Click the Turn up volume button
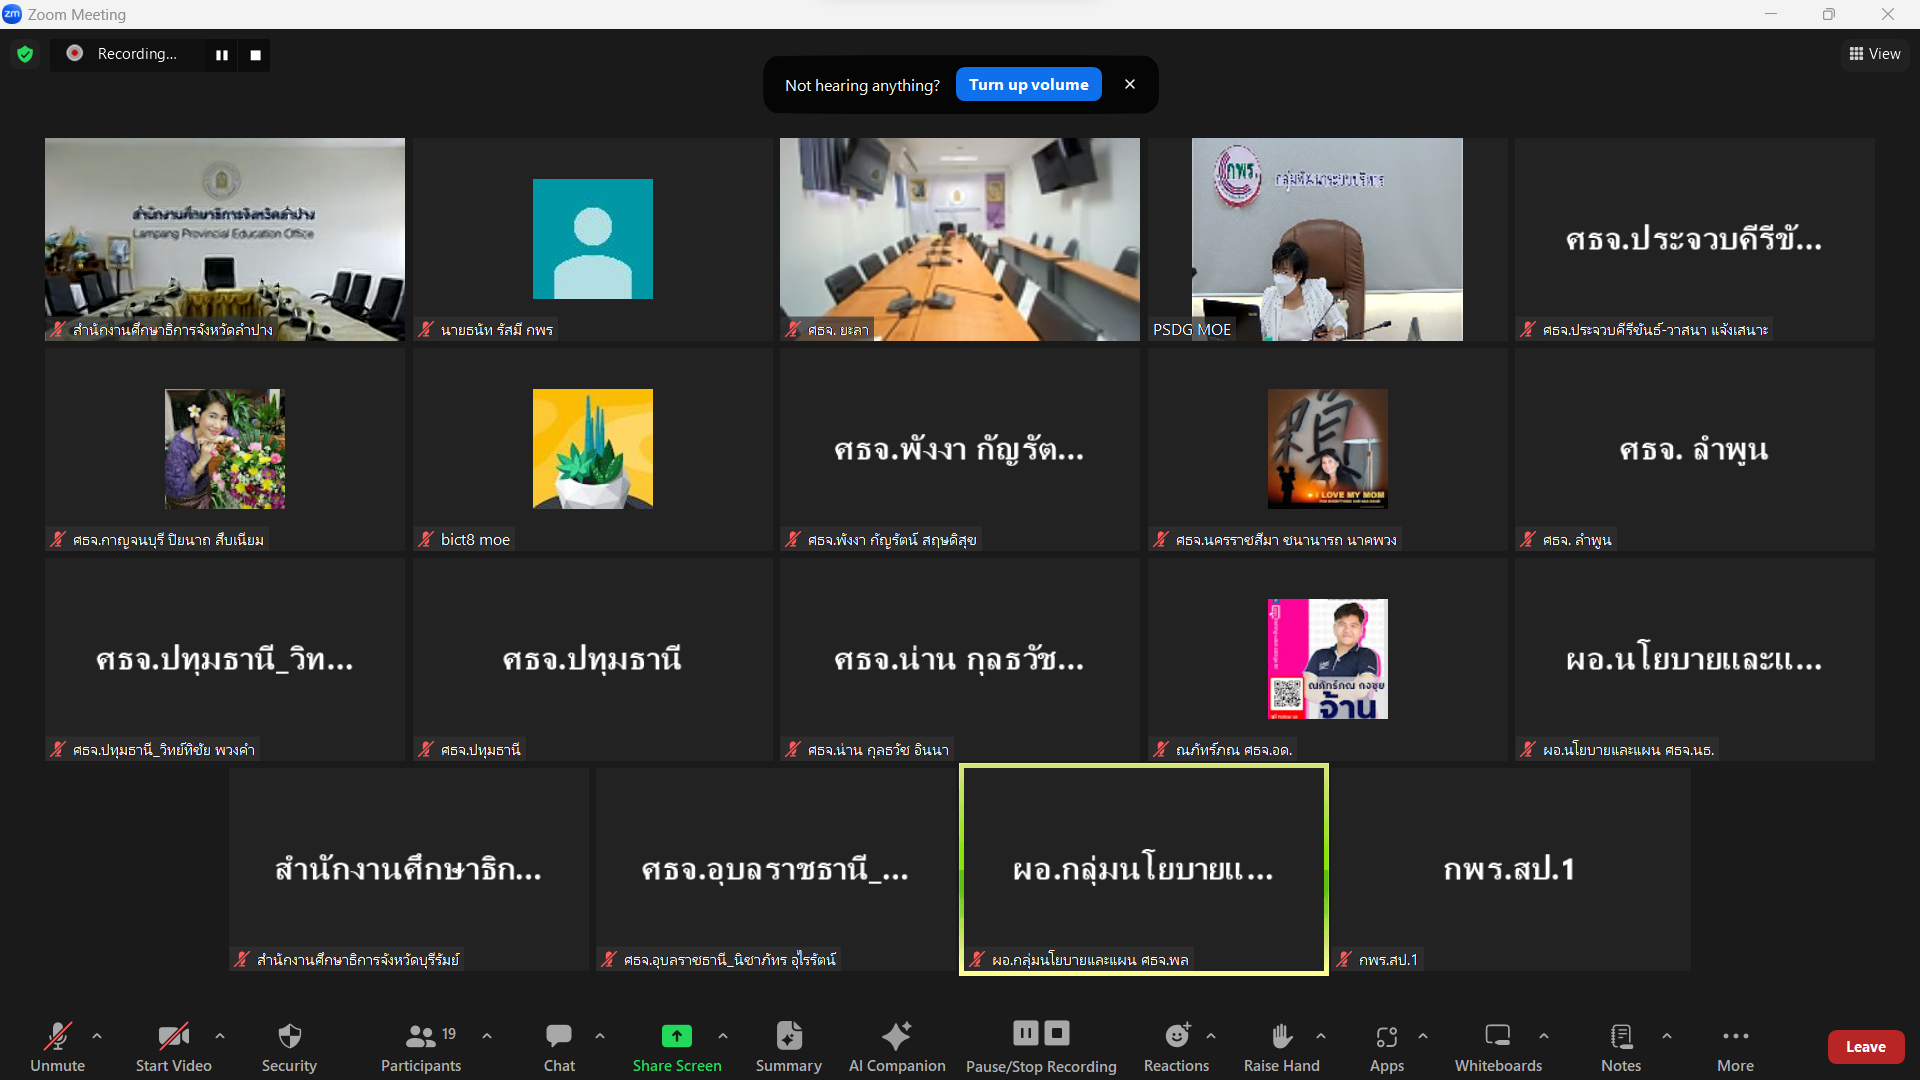Screen dimensions: 1920x1080 (x=1028, y=85)
